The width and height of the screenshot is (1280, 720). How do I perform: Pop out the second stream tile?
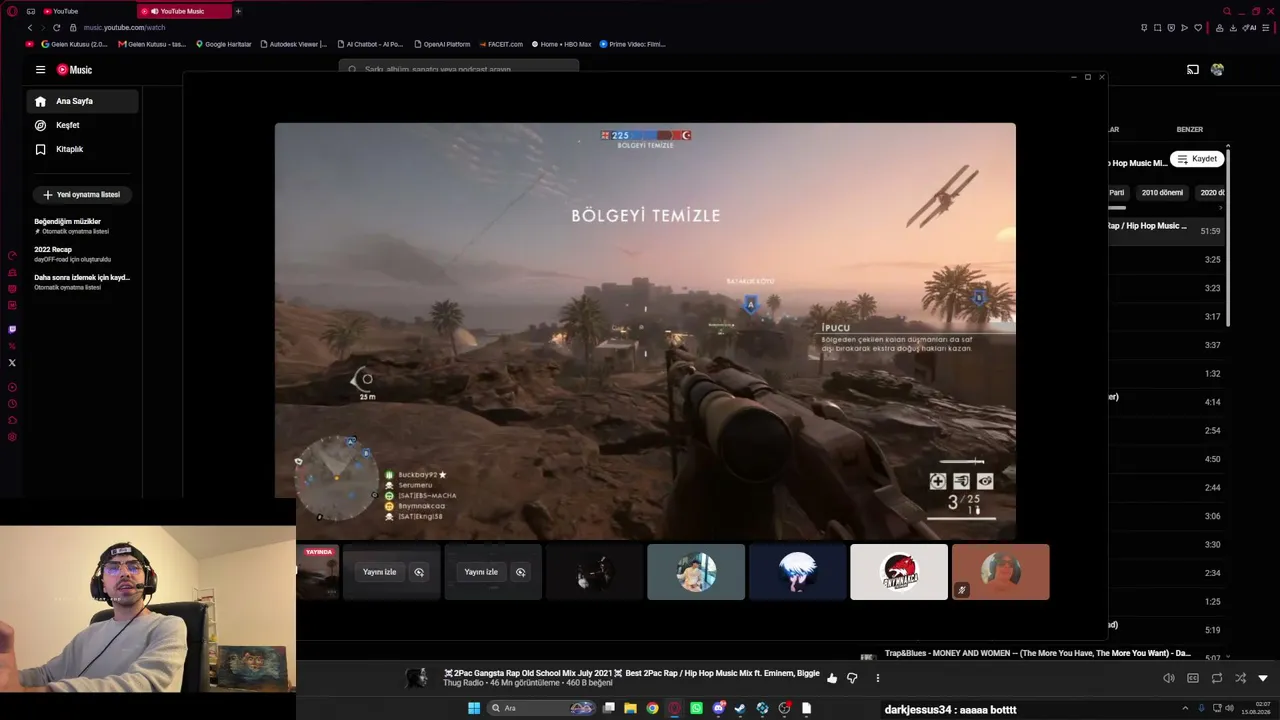click(x=520, y=572)
